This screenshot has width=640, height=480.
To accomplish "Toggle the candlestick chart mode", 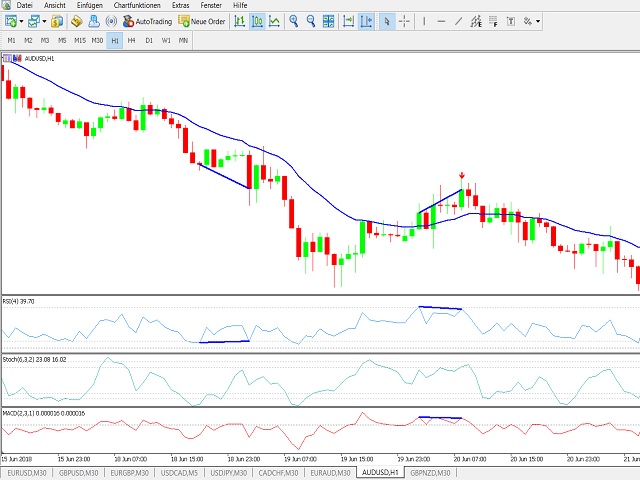I will coord(257,21).
